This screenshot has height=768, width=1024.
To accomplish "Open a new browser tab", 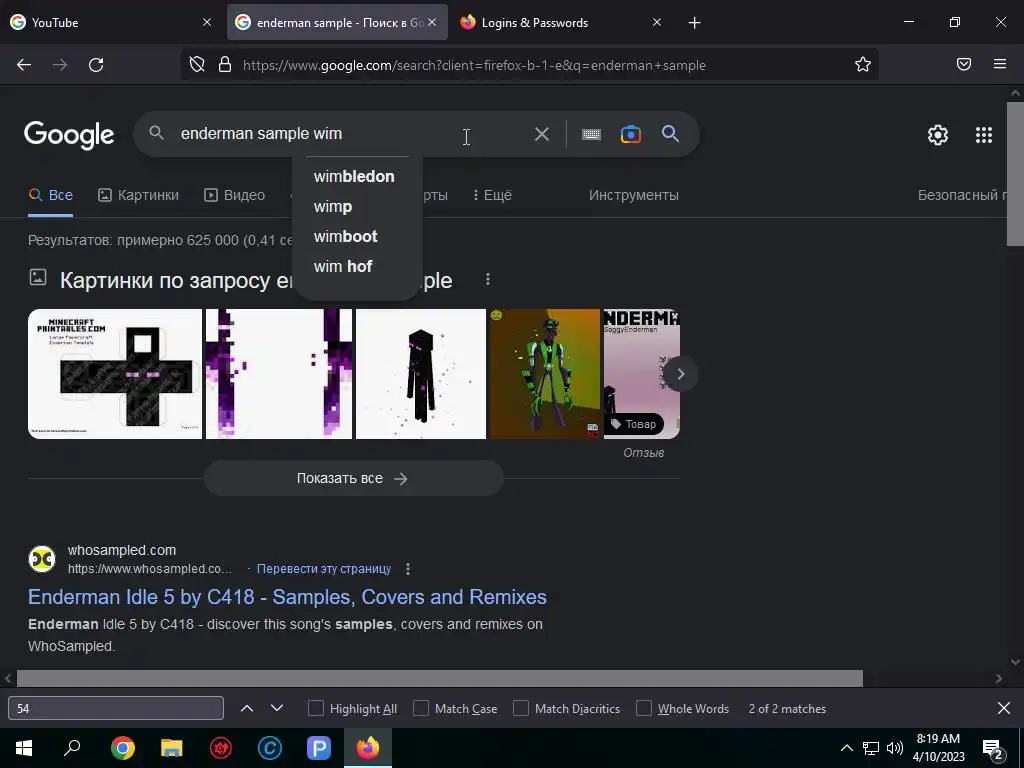I will (x=694, y=23).
